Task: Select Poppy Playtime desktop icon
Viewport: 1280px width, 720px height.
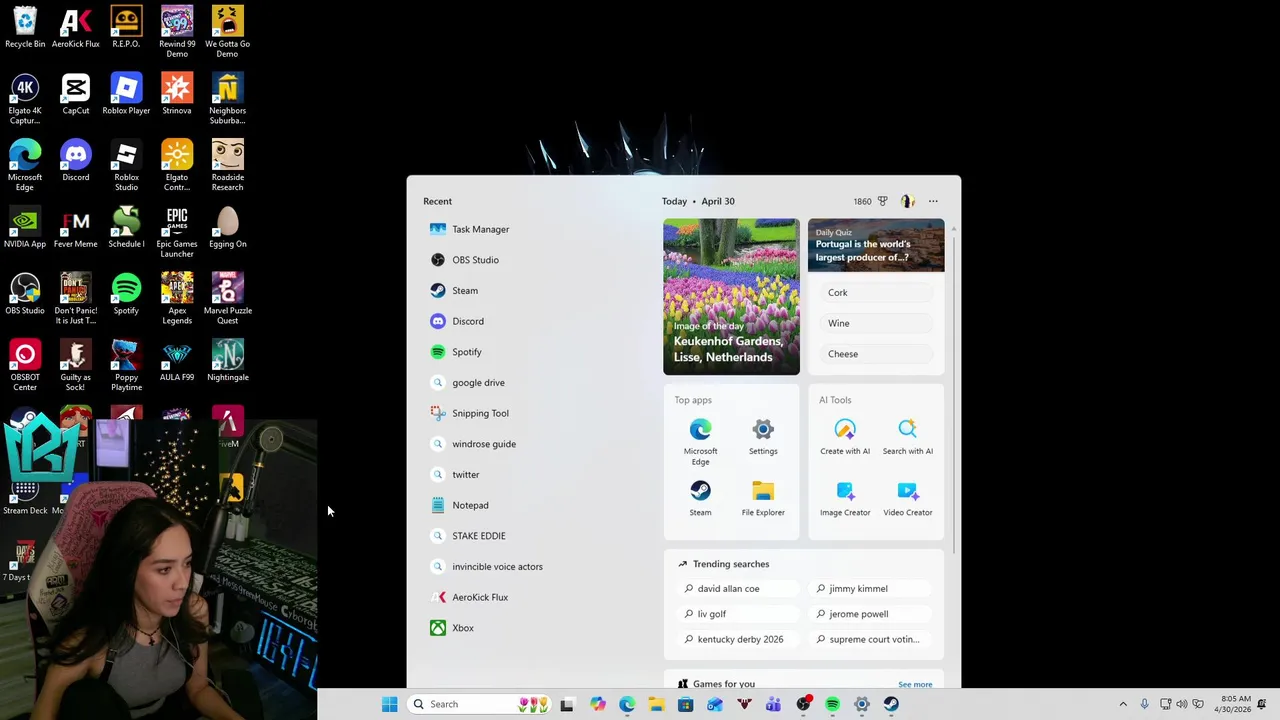Action: pos(126,366)
